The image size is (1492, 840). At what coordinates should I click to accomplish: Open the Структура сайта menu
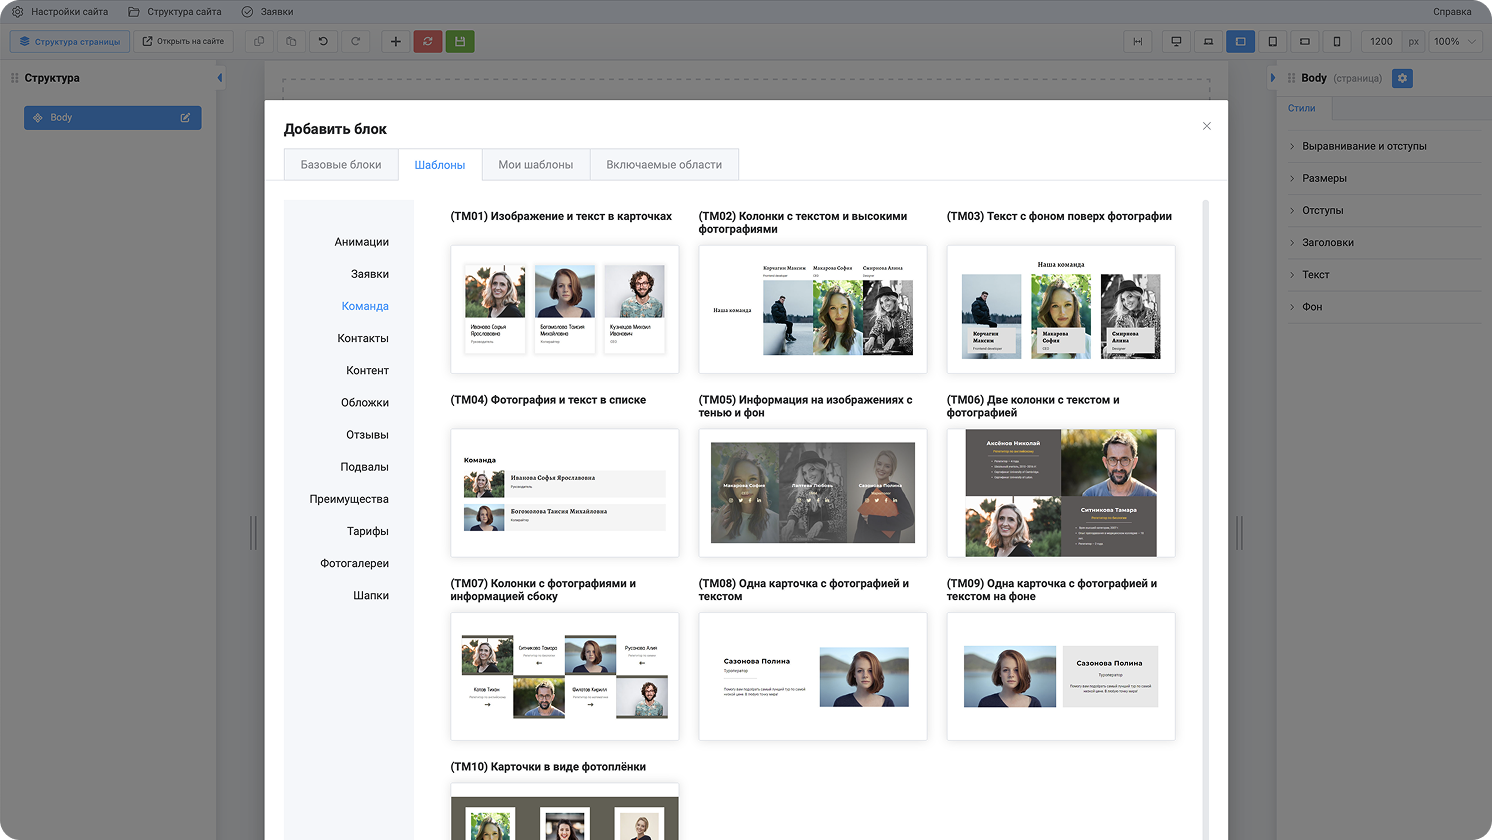(175, 12)
